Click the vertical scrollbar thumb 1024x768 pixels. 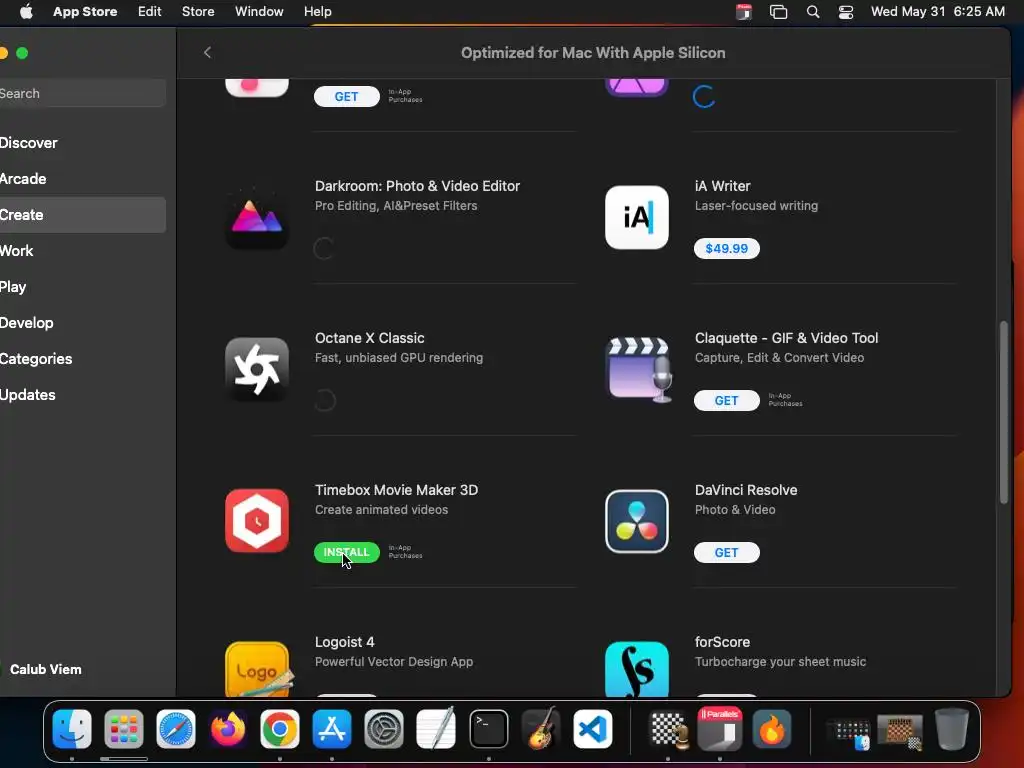(x=1004, y=412)
